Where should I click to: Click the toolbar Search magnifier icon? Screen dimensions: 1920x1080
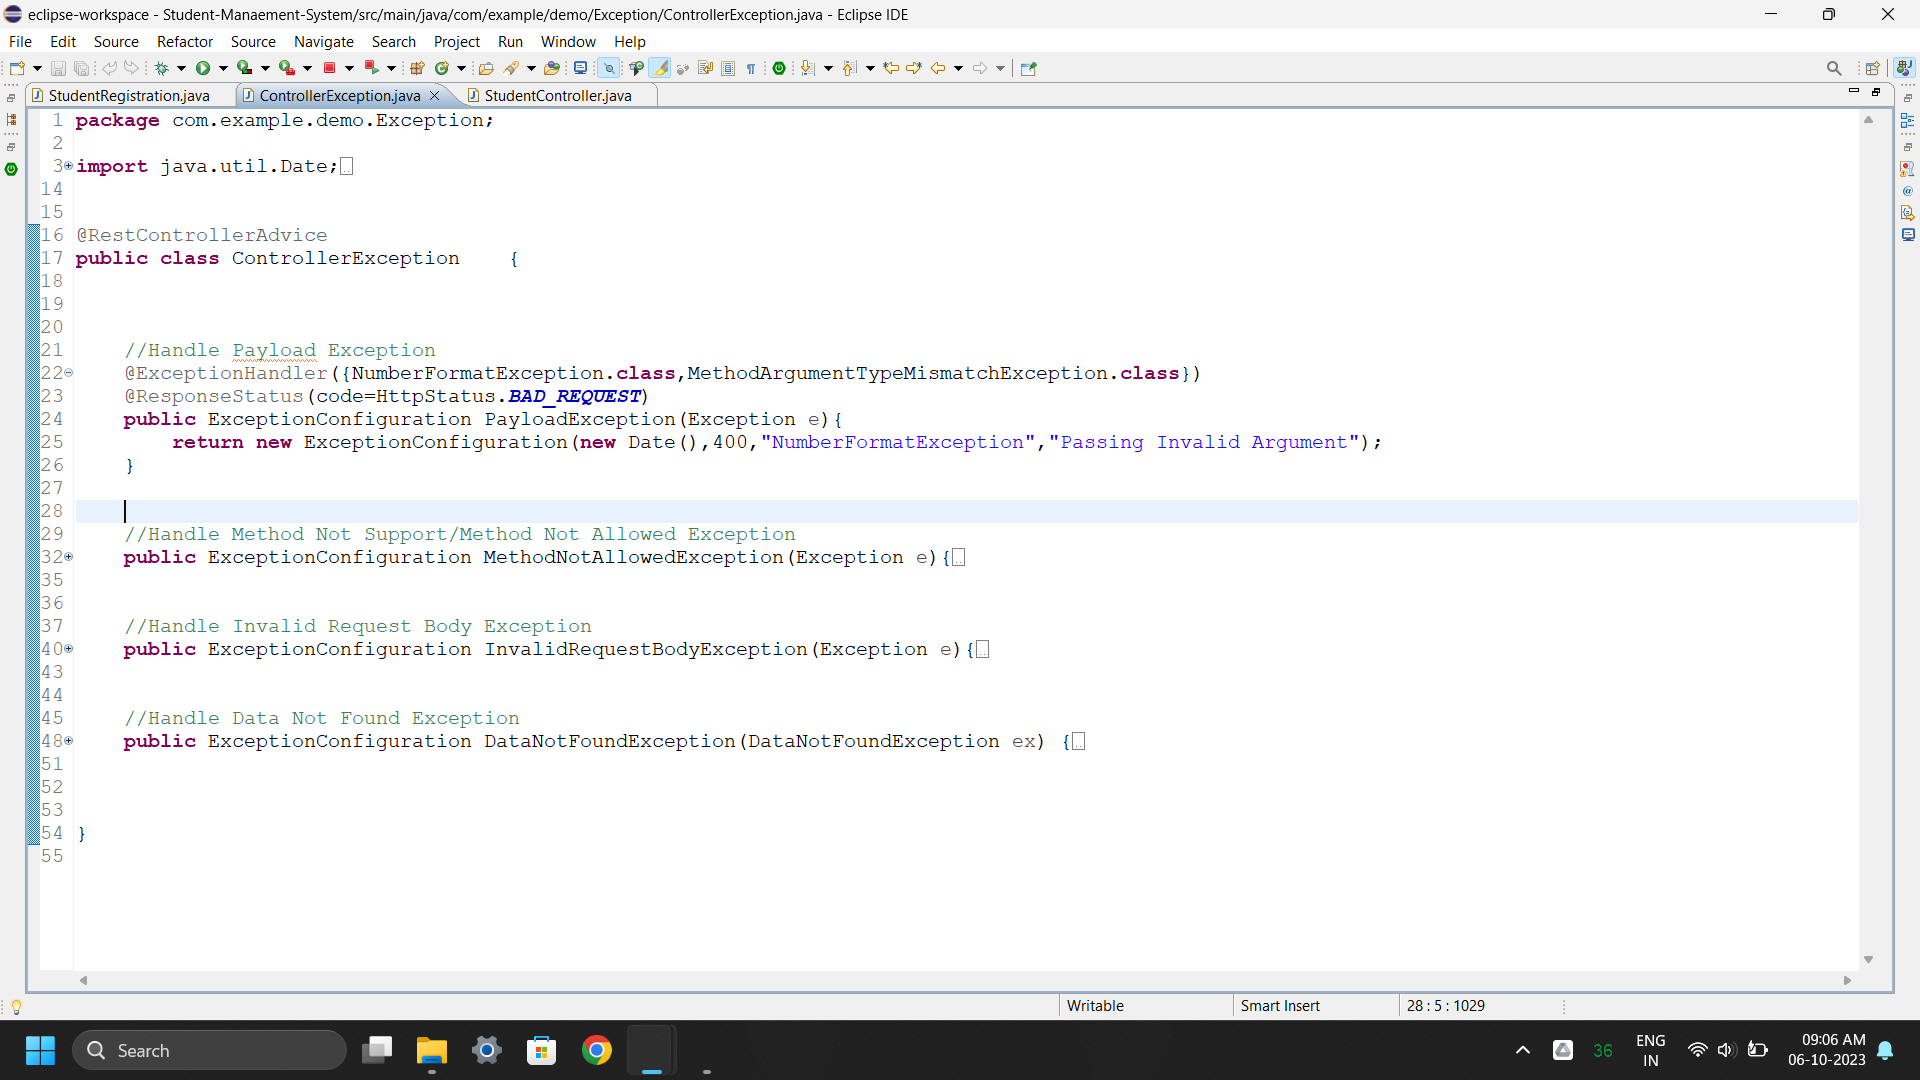click(x=1833, y=68)
